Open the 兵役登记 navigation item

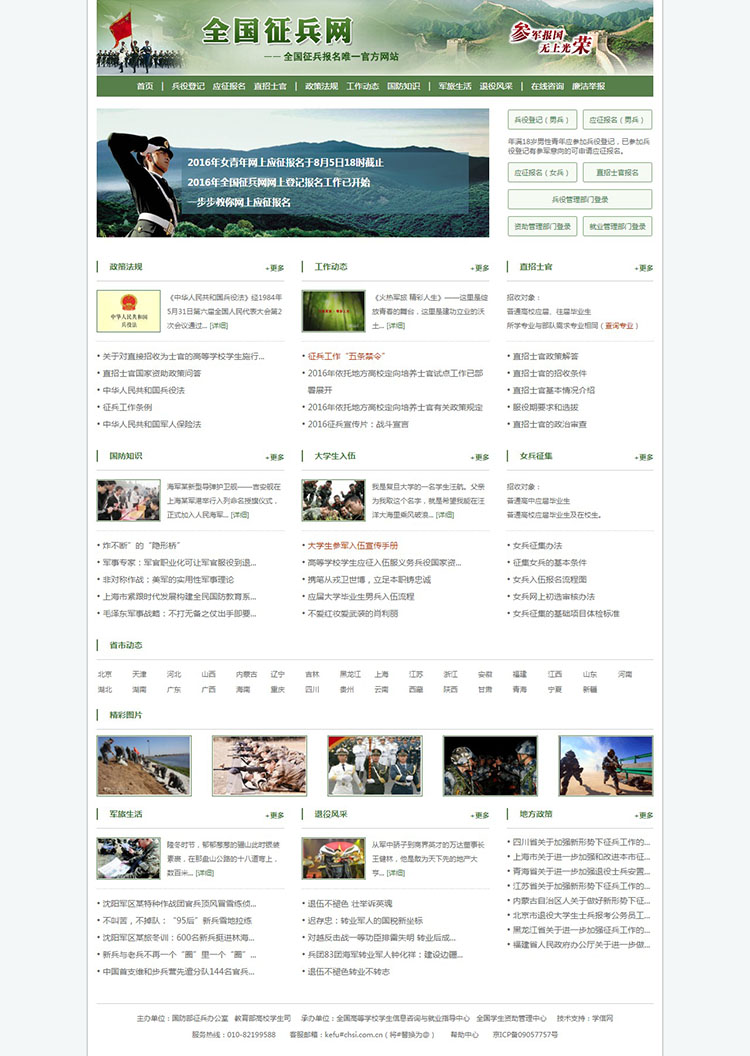[188, 86]
